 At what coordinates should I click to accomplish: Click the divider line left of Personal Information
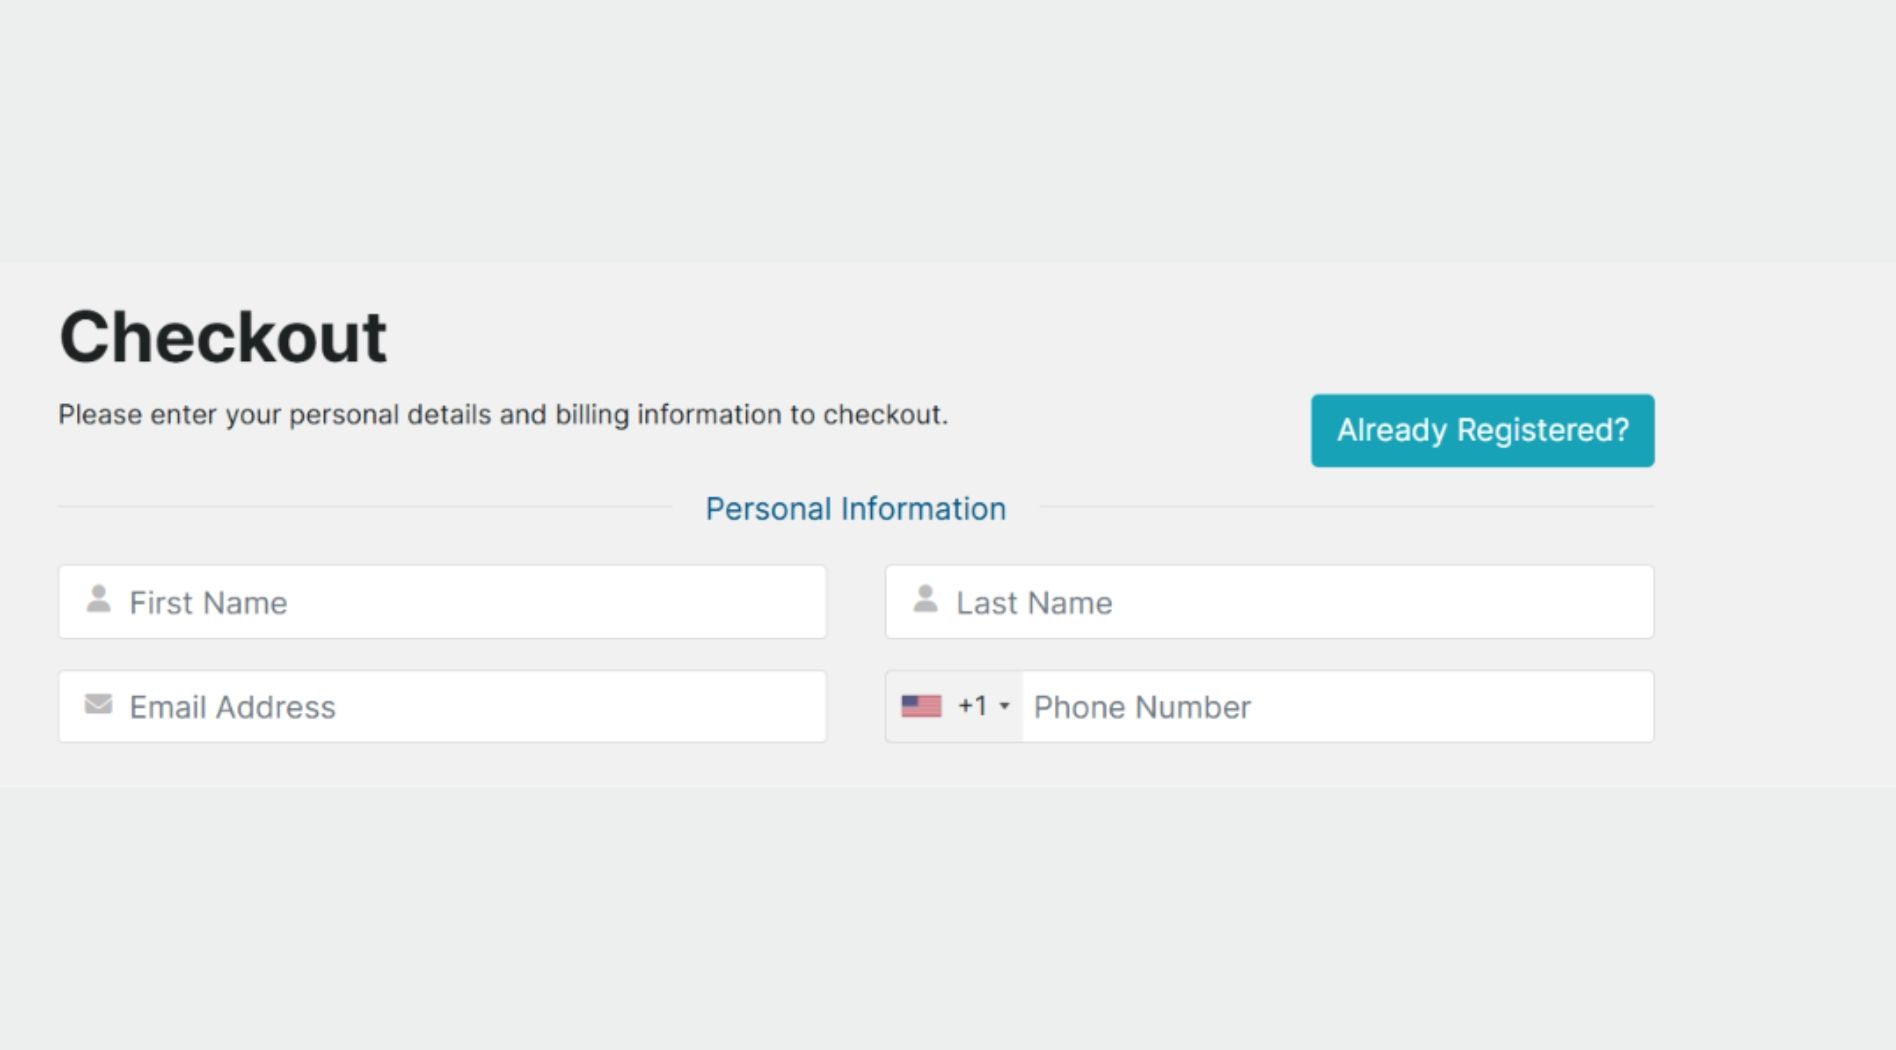pos(365,507)
